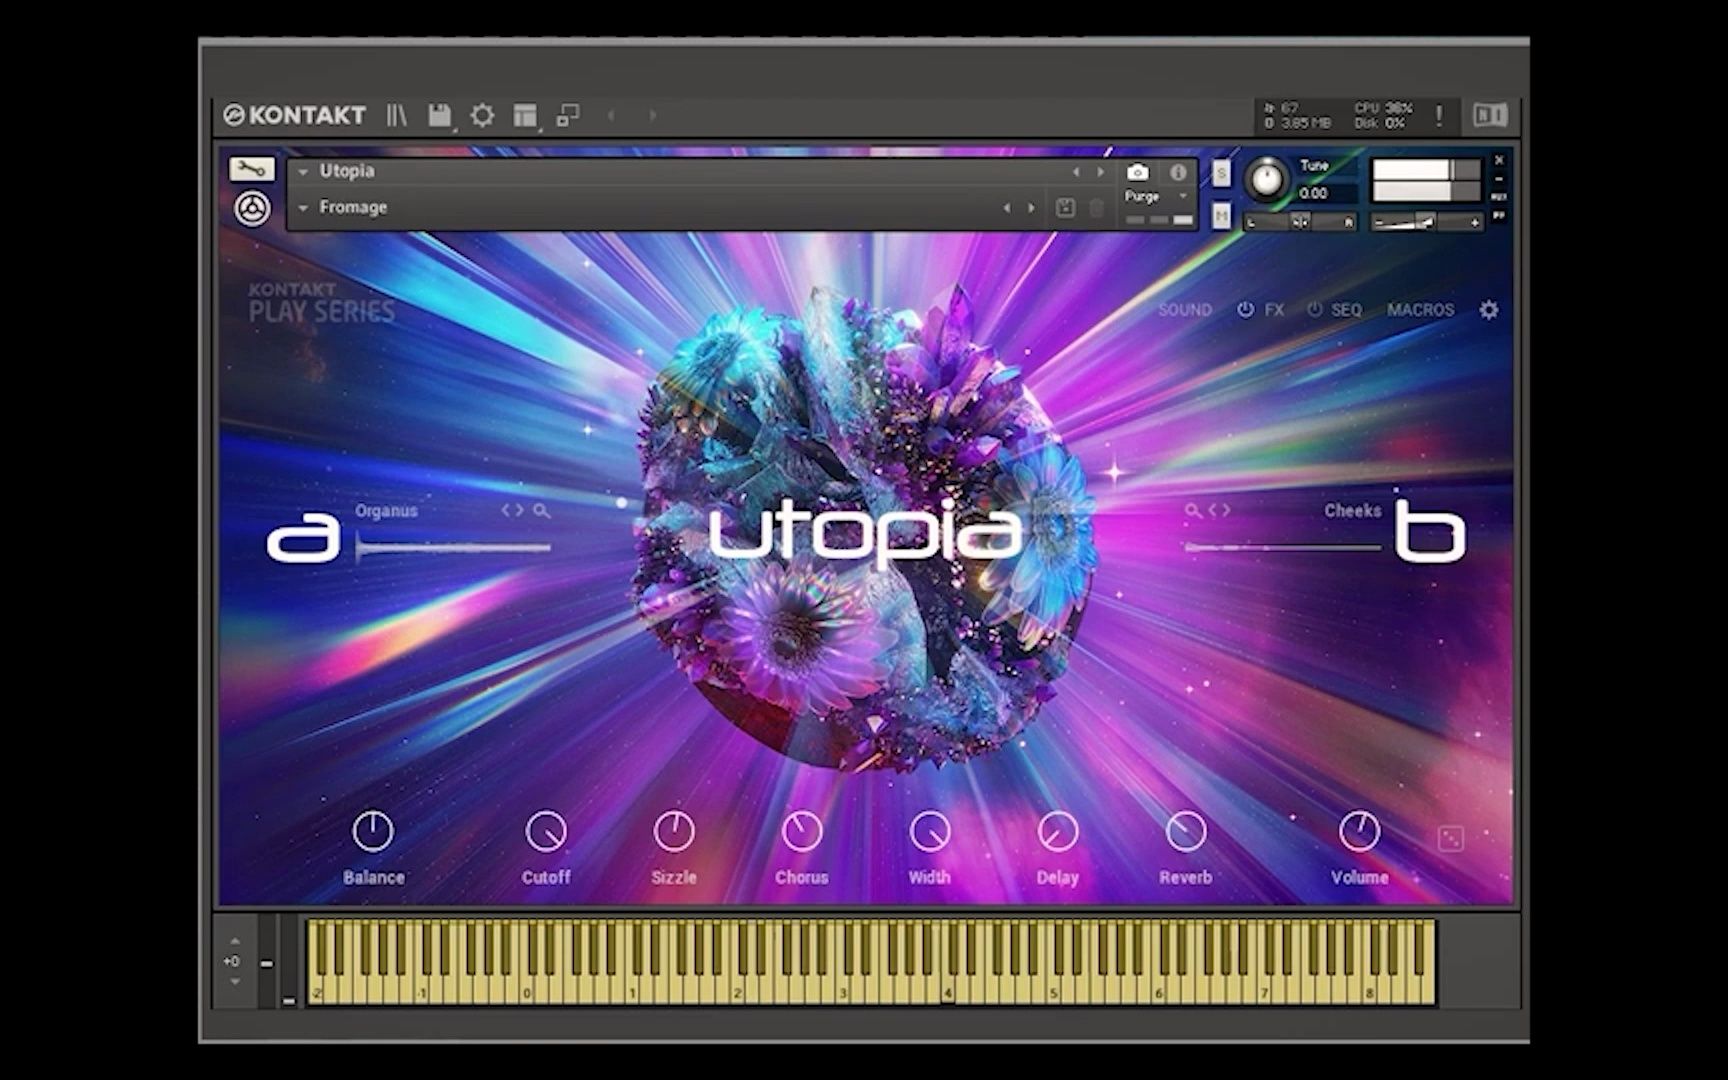Open the Purge dropdown menu

tap(1183, 196)
